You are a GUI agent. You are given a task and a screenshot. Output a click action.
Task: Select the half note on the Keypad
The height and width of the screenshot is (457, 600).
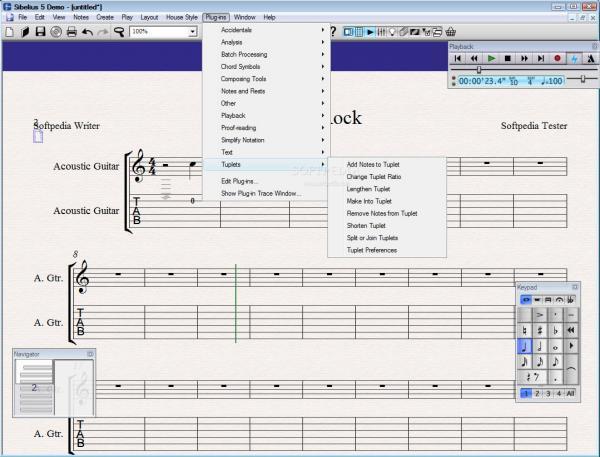[x=541, y=346]
